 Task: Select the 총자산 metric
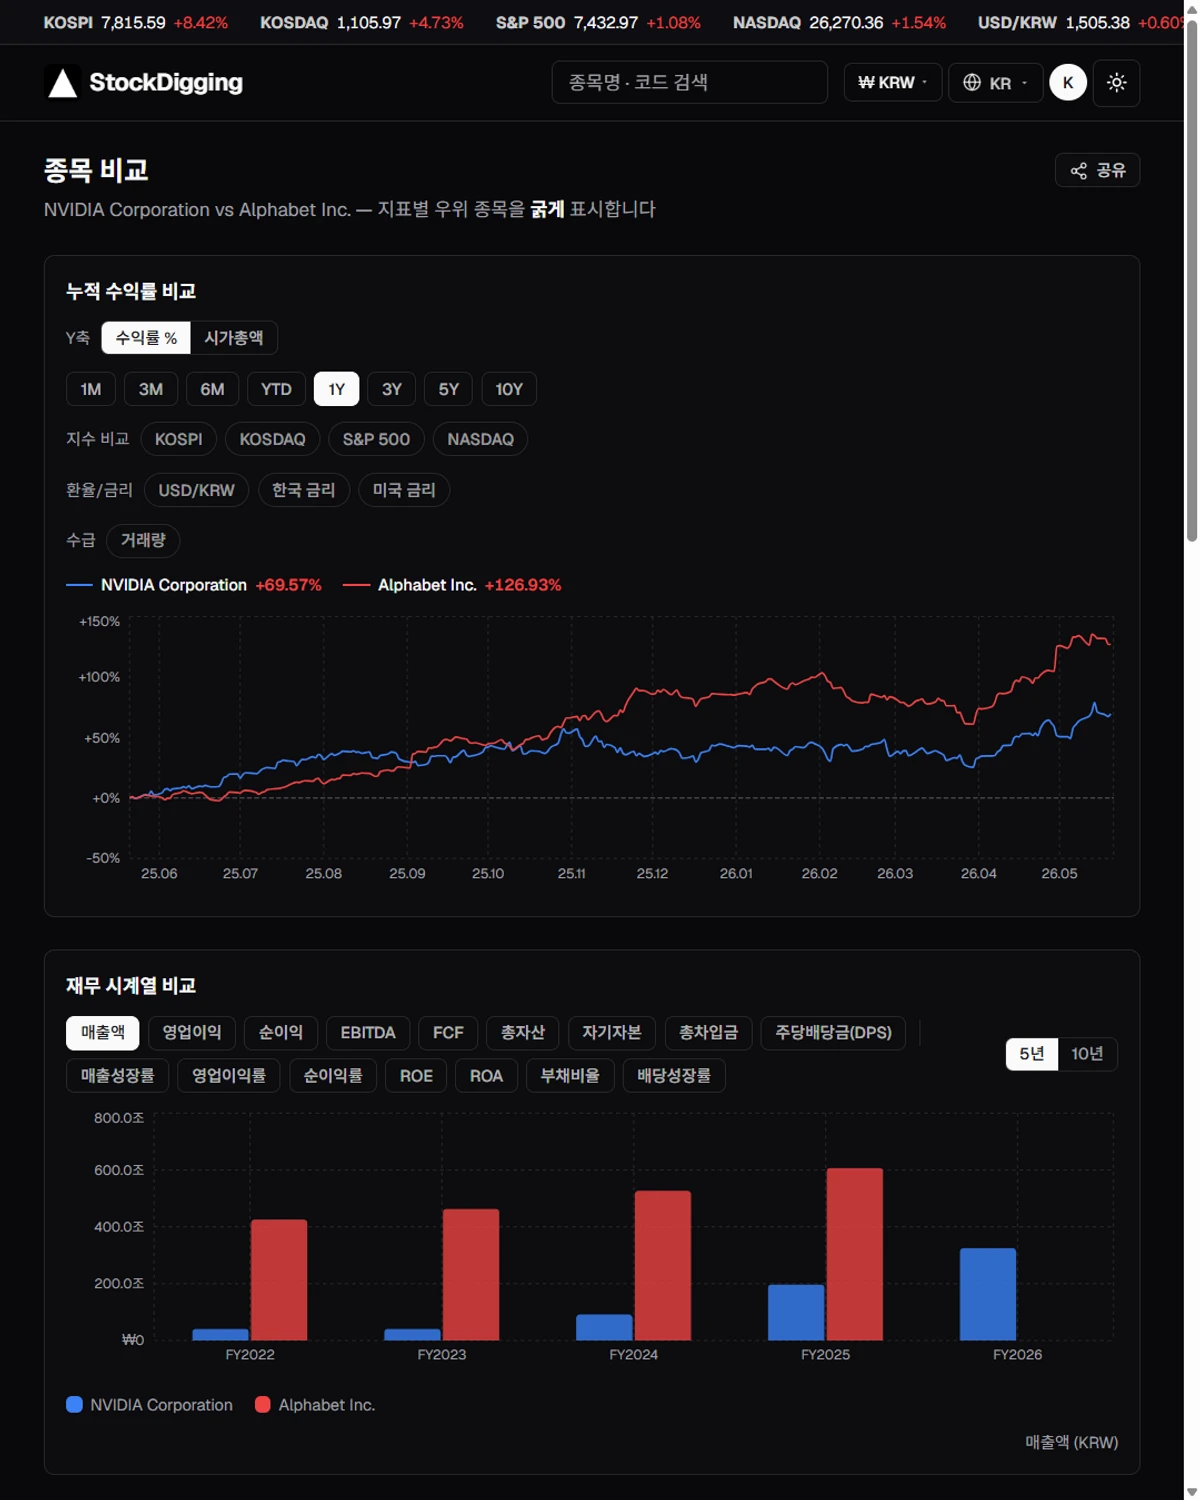coord(523,1033)
